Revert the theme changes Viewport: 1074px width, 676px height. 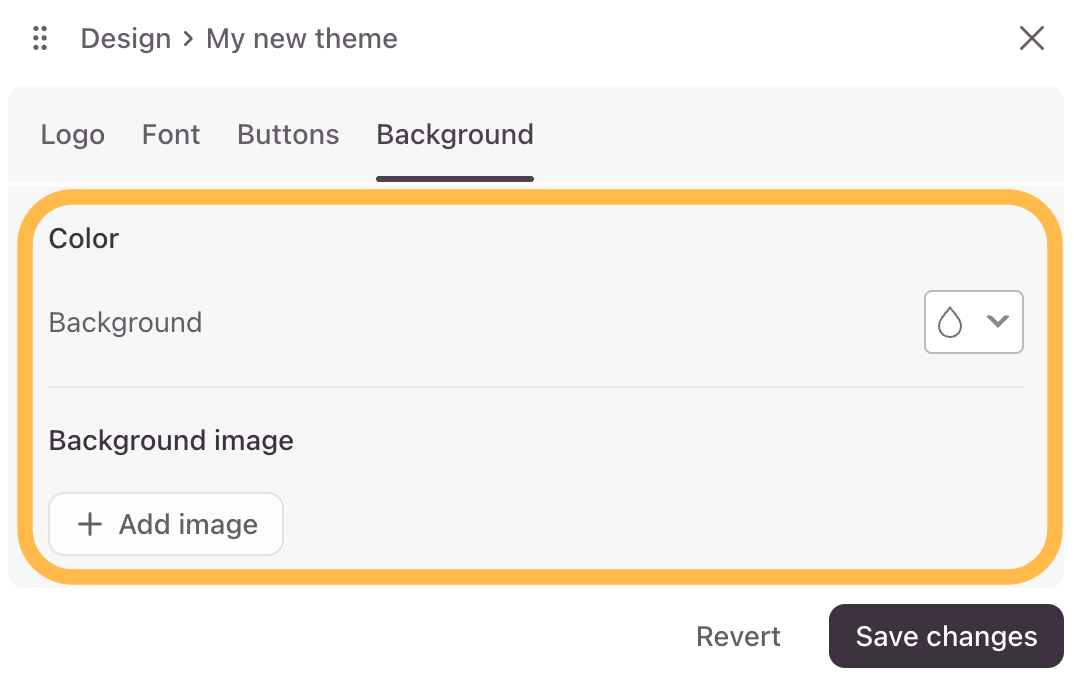738,636
